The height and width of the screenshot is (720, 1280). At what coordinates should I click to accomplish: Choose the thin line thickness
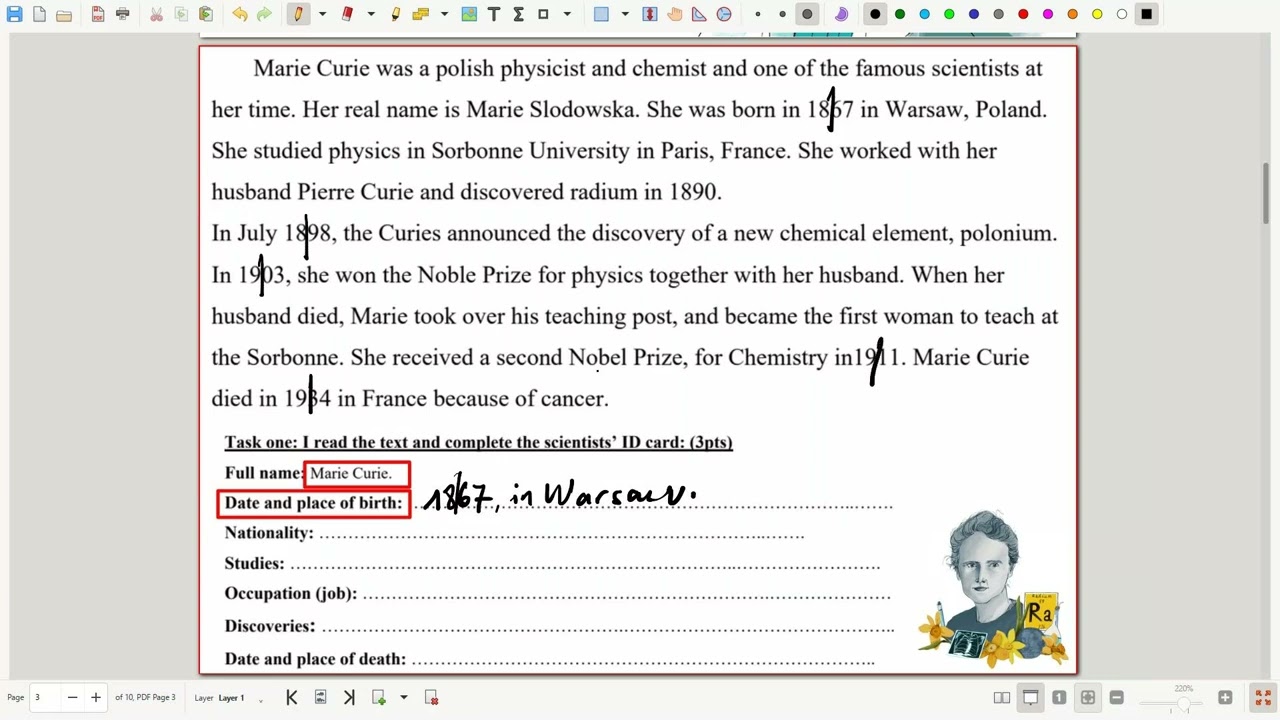pos(758,14)
